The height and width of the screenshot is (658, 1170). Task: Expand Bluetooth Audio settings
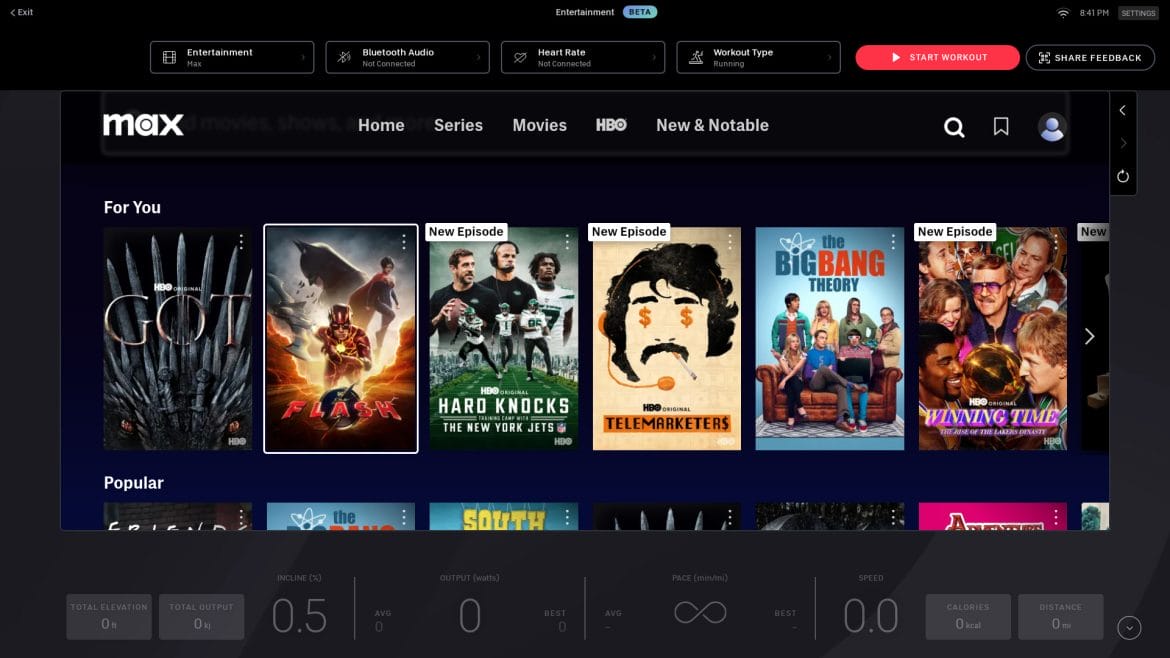click(x=407, y=57)
